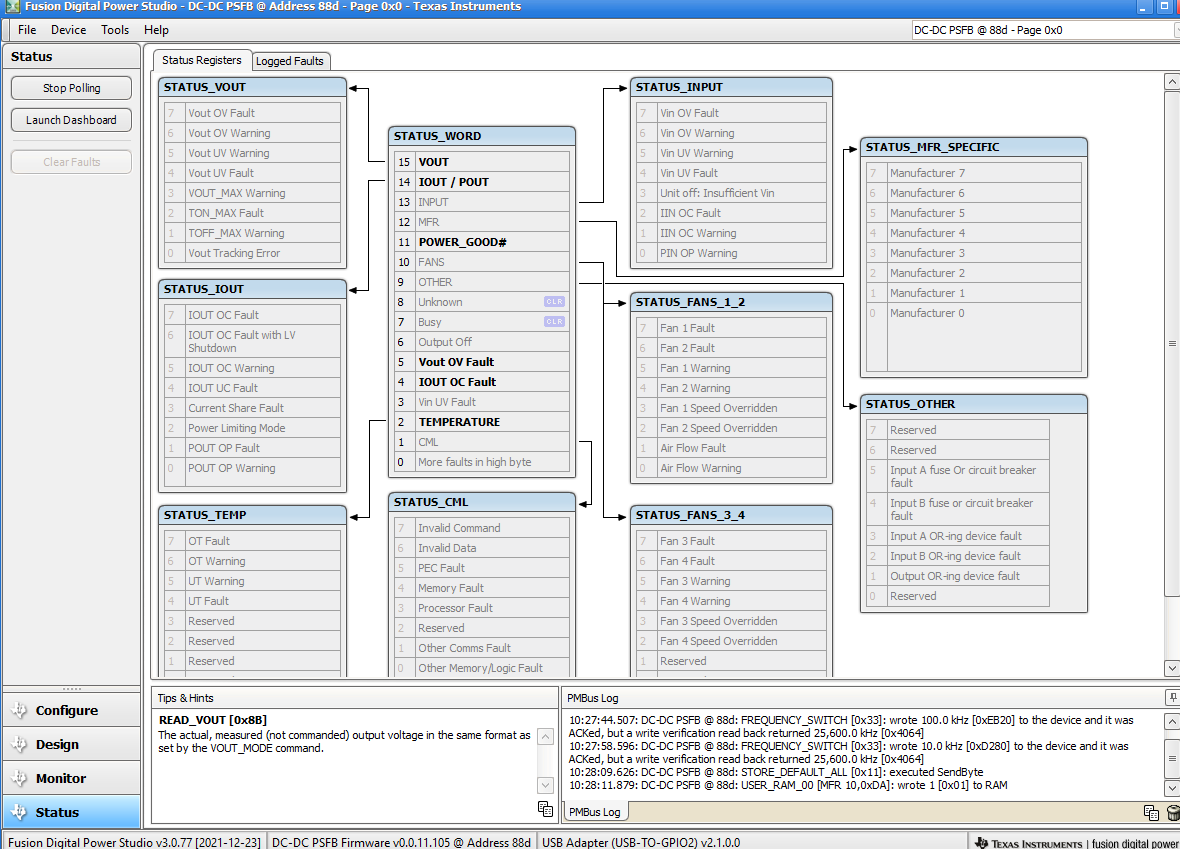Click the DC-DC PSFB Firmware status bar entry
Image resolution: width=1180 pixels, height=849 pixels.
pyautogui.click(x=401, y=843)
